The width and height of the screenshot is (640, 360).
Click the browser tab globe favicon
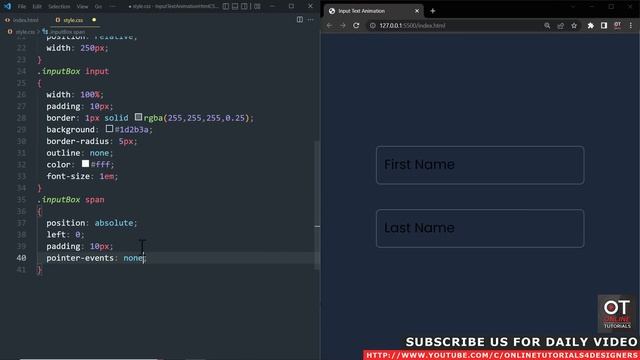[332, 11]
